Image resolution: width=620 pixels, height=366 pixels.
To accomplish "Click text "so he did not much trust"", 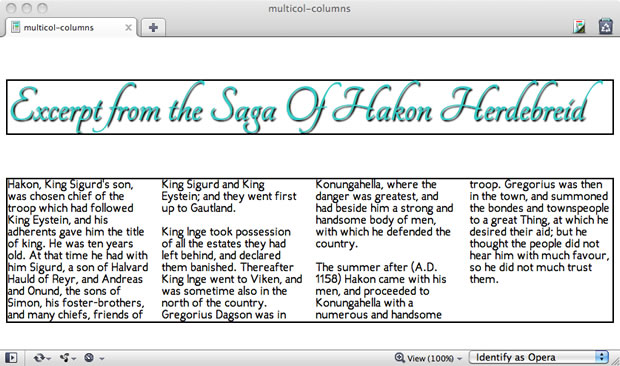I will point(531,268).
